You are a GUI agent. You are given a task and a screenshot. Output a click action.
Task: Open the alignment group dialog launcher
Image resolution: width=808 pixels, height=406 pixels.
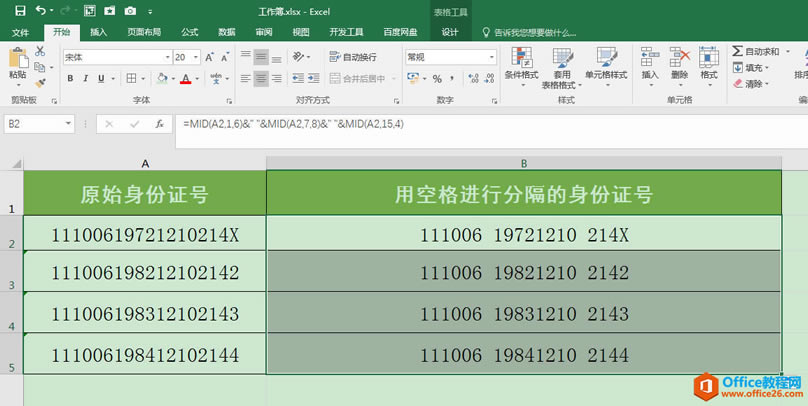tap(396, 101)
